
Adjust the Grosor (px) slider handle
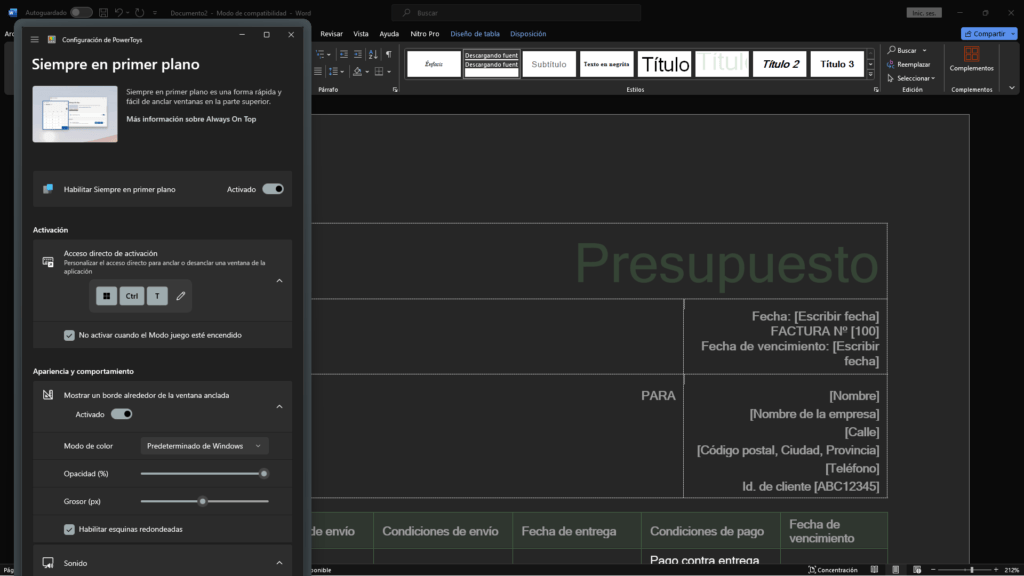tap(202, 502)
